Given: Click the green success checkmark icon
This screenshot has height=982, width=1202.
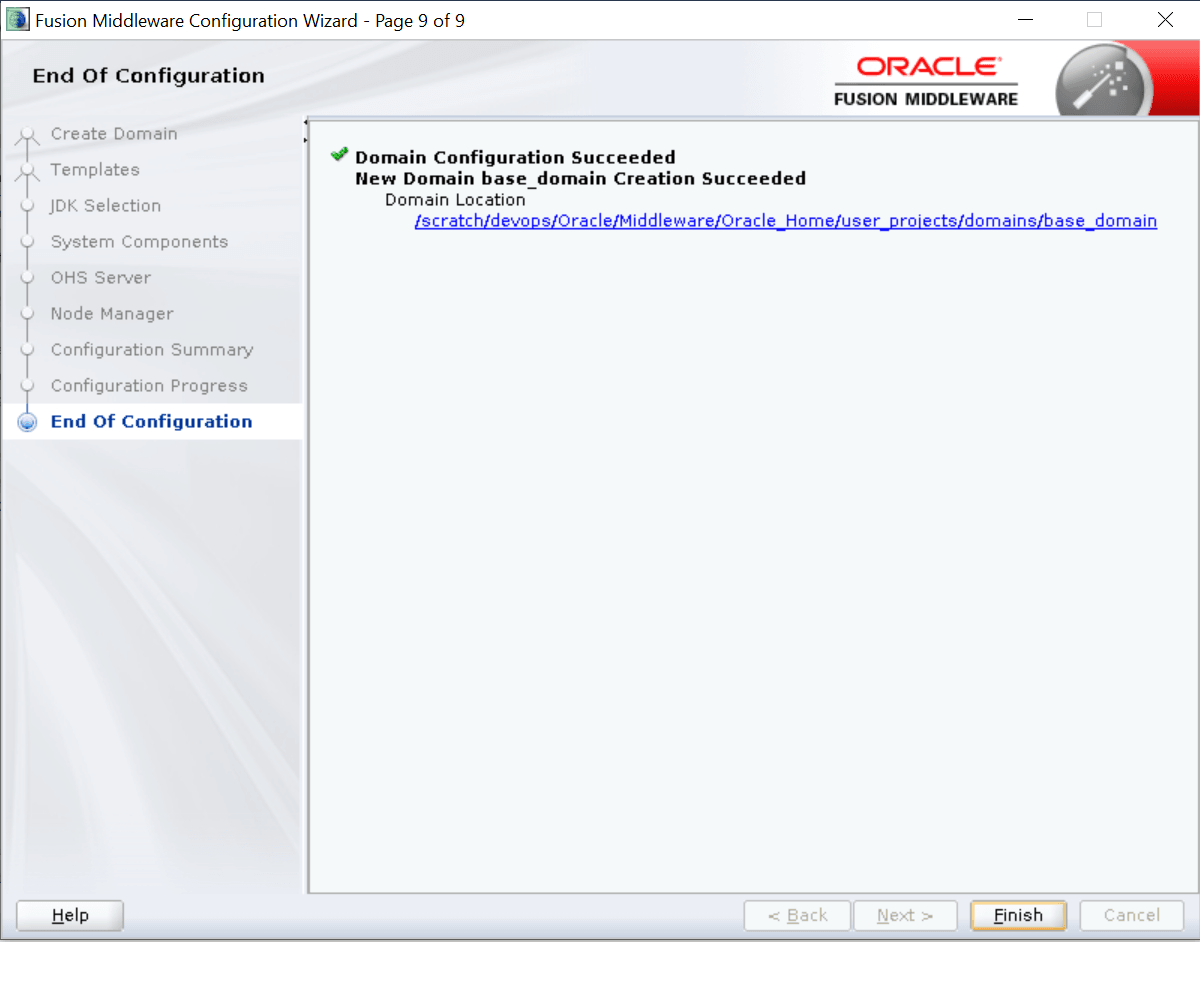Looking at the screenshot, I should pyautogui.click(x=340, y=155).
